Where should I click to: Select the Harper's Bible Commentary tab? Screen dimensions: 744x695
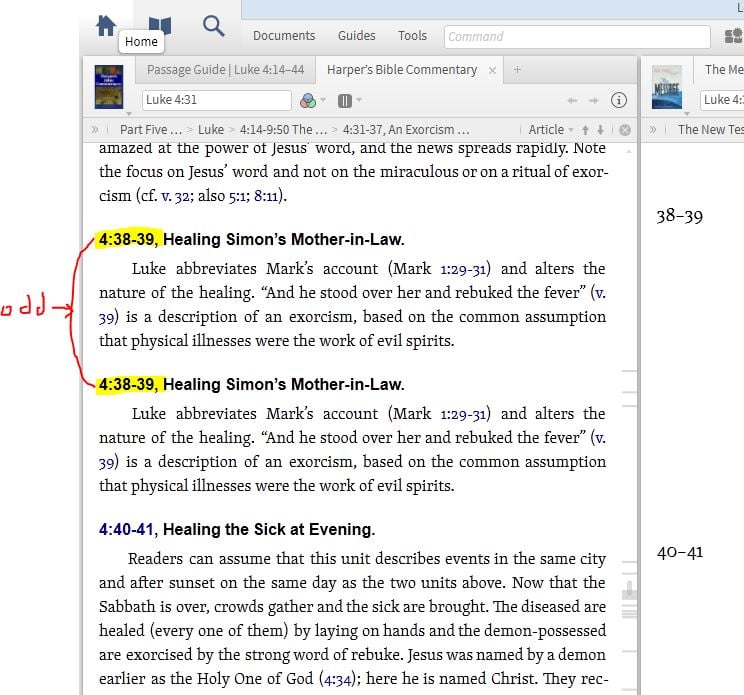401,70
